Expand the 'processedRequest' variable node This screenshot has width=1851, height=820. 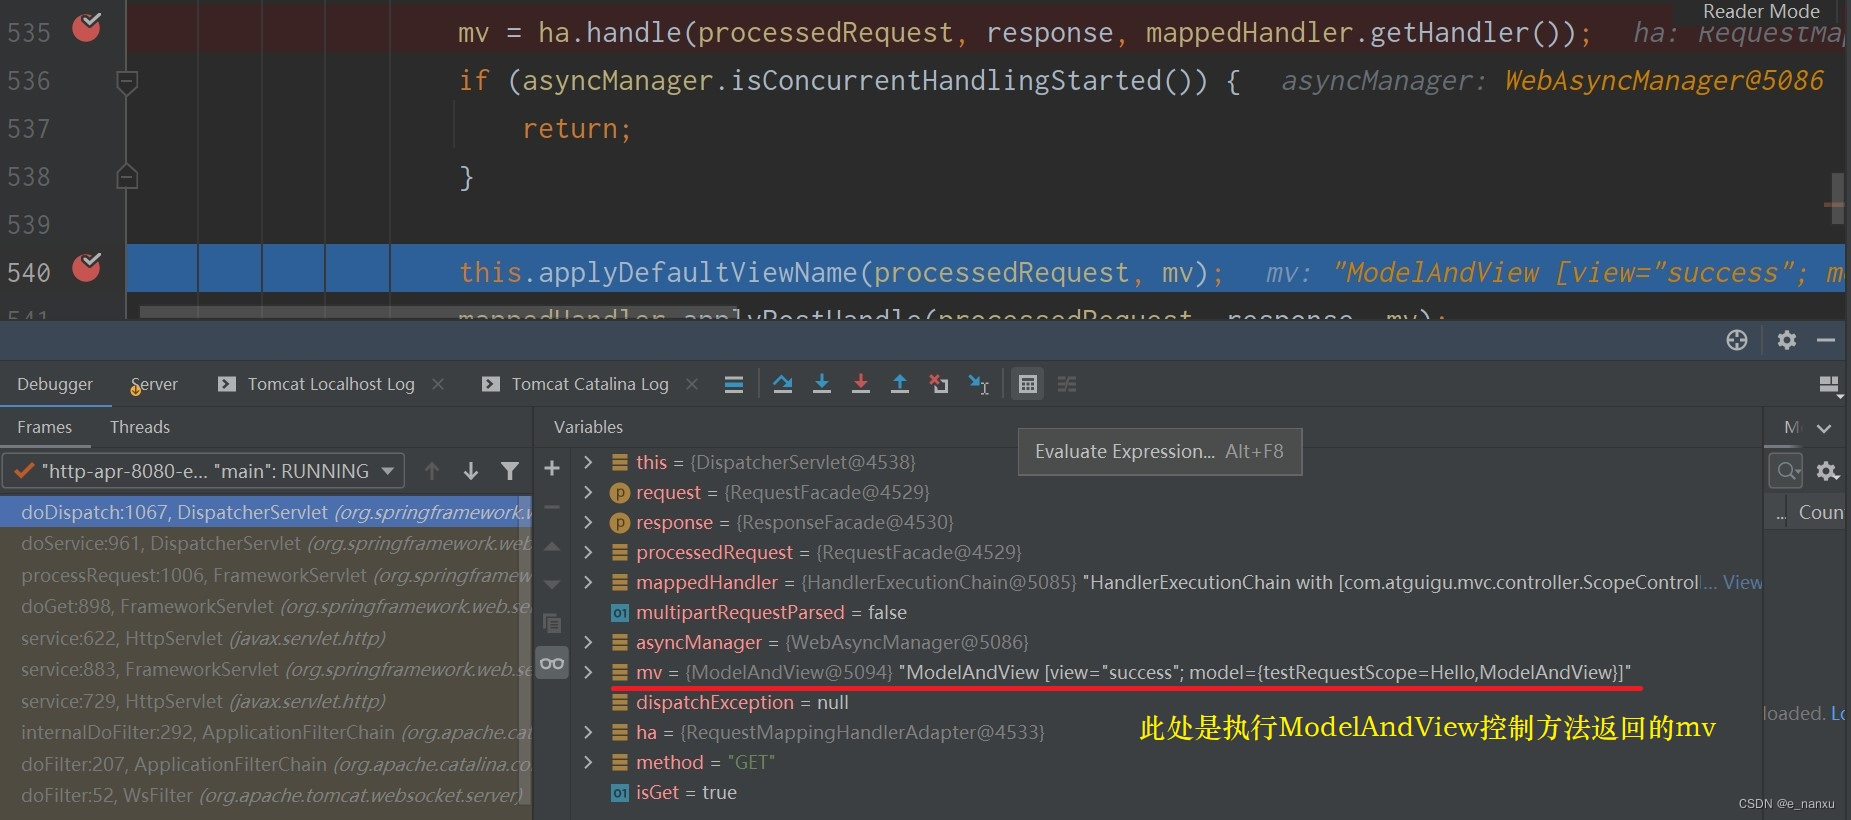[589, 552]
